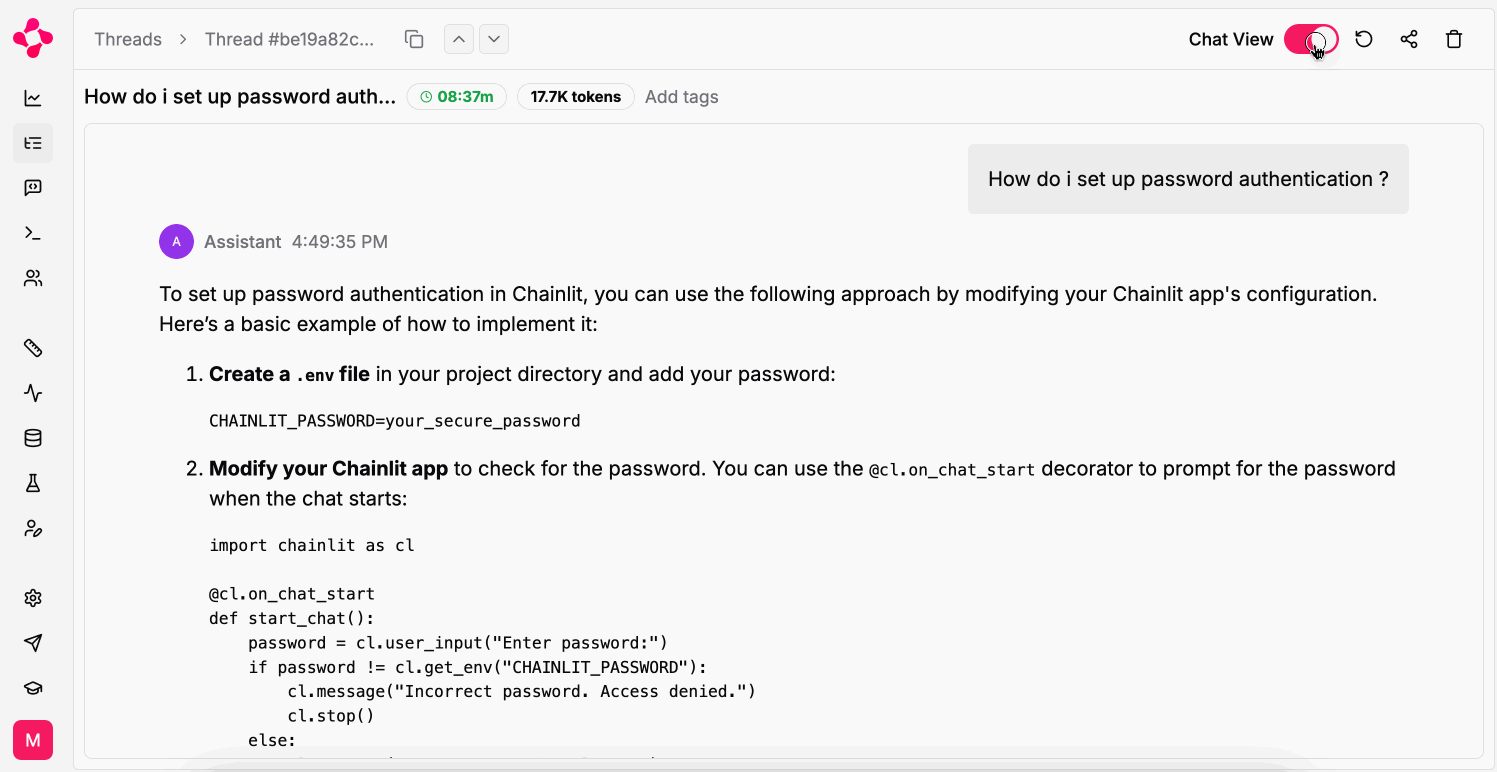Viewport: 1497px width, 772px height.
Task: Click the thread title 'How do i set up password auth...'
Action: click(x=240, y=97)
